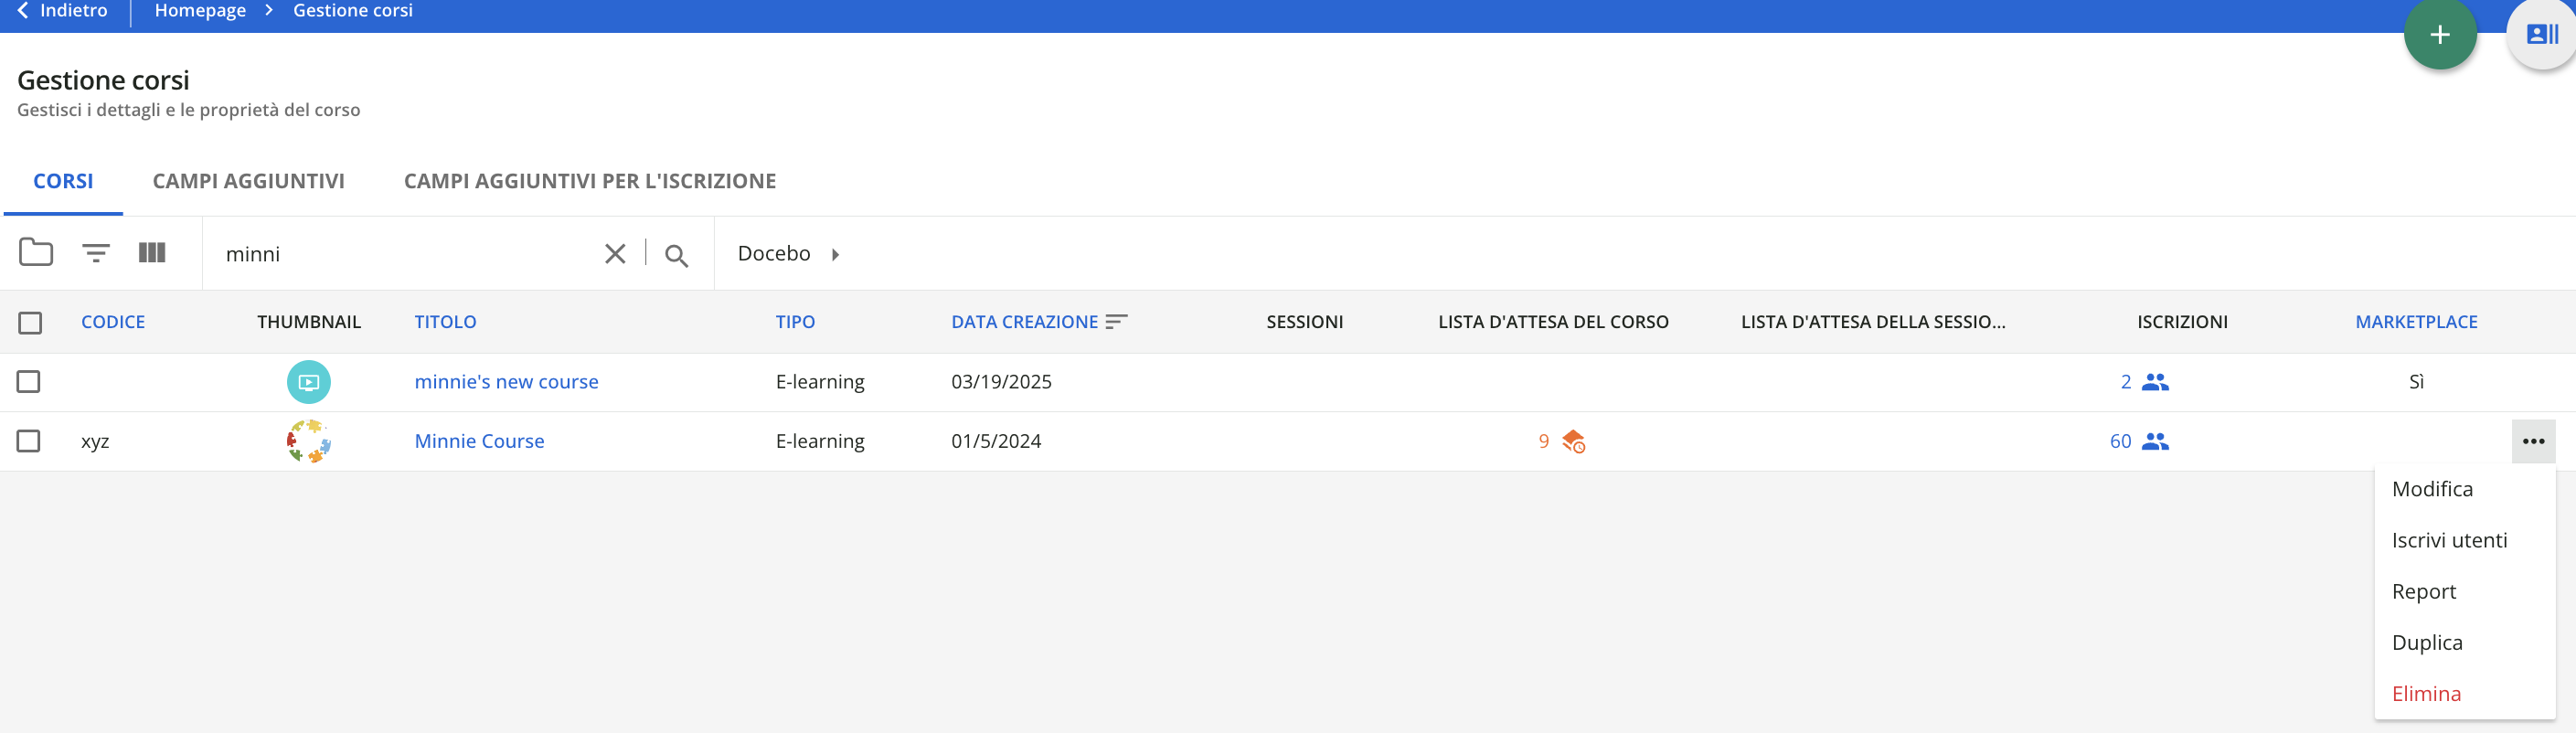2576x733 pixels.
Task: Expand the Docebo breadcrumb arrow
Action: pyautogui.click(x=835, y=254)
